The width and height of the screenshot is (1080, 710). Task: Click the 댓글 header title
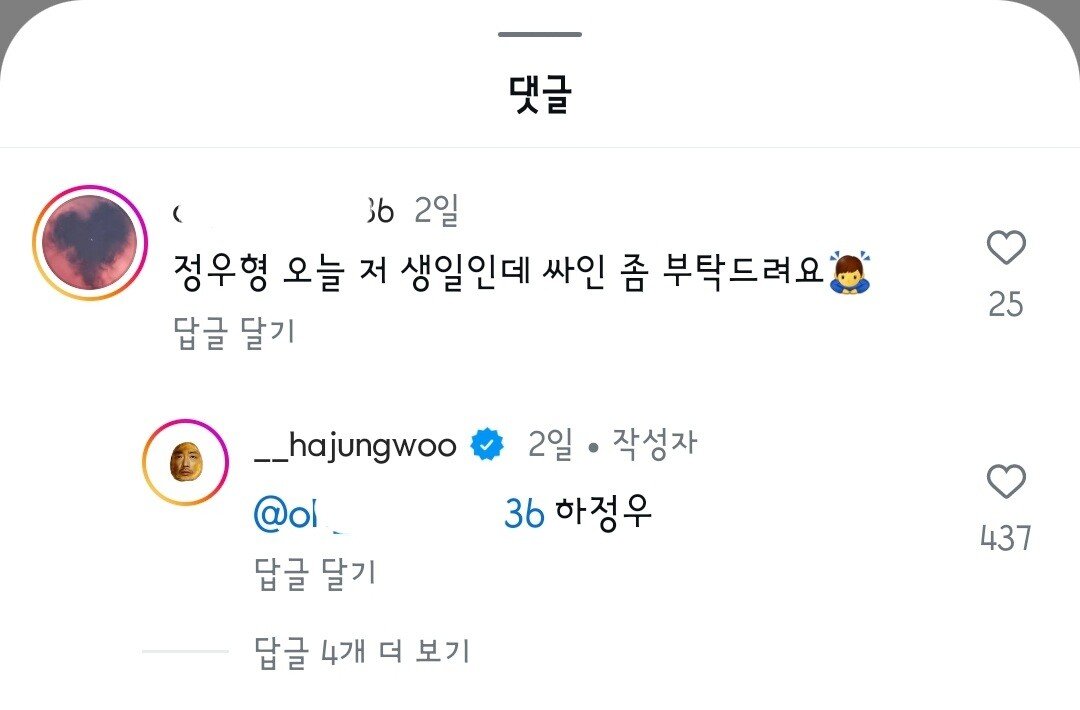(x=540, y=94)
